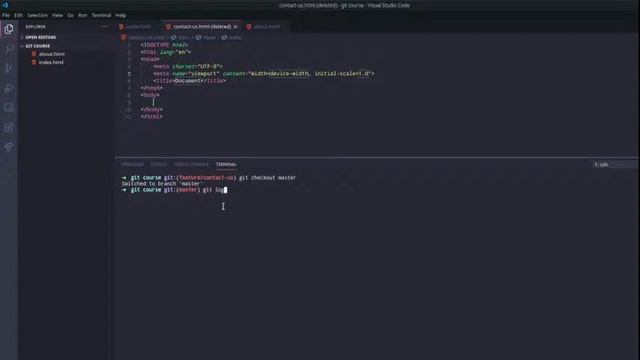Image resolution: width=640 pixels, height=360 pixels.
Task: Click the 'Switched to branch master' output line
Action: pyautogui.click(x=162, y=184)
